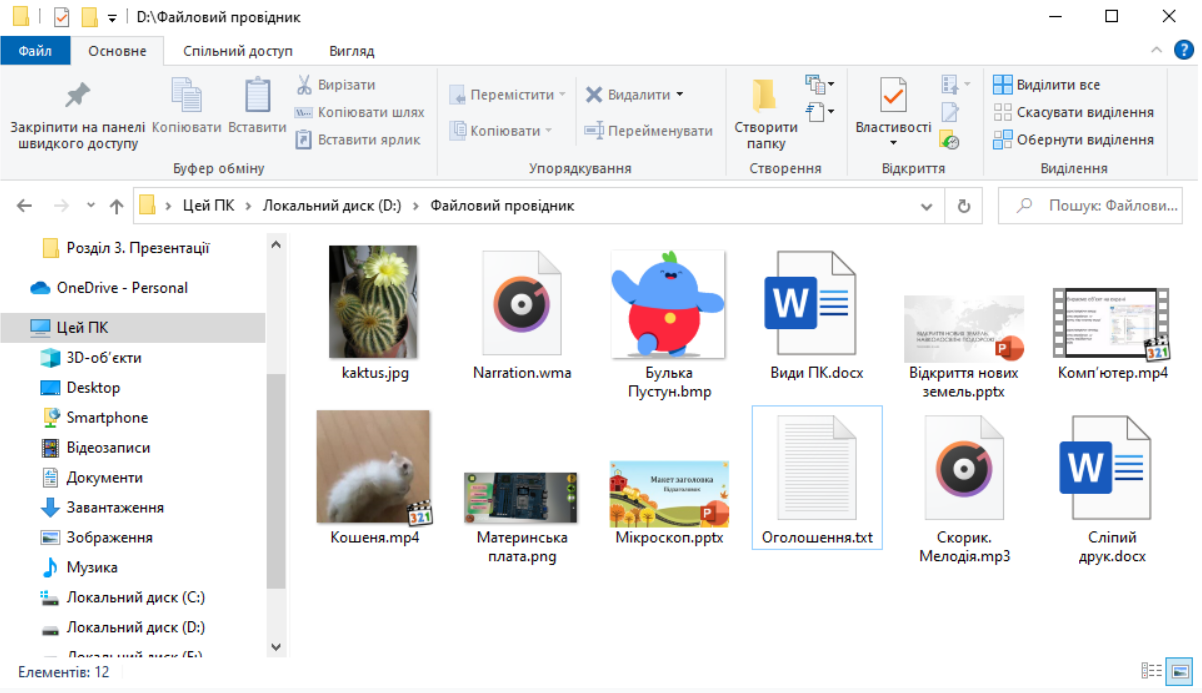Collapse the ribbon with chevron

1157,50
